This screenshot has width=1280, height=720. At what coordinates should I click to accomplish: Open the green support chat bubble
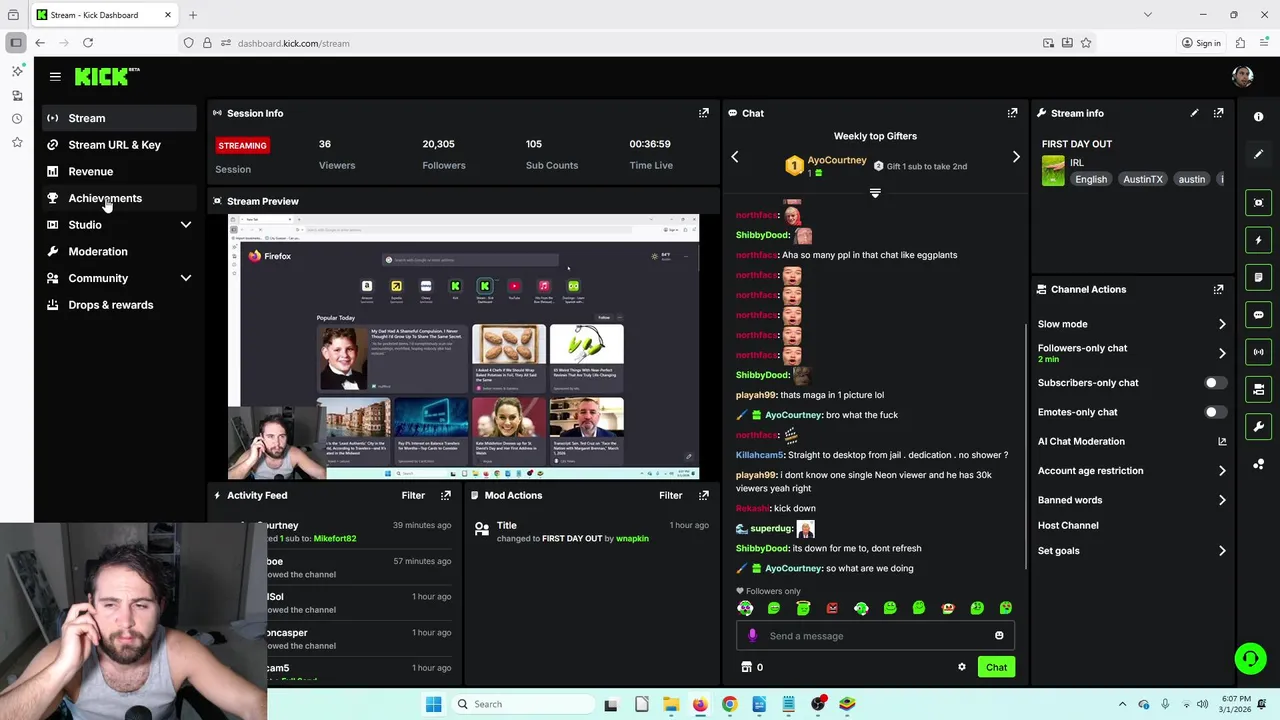(1250, 658)
